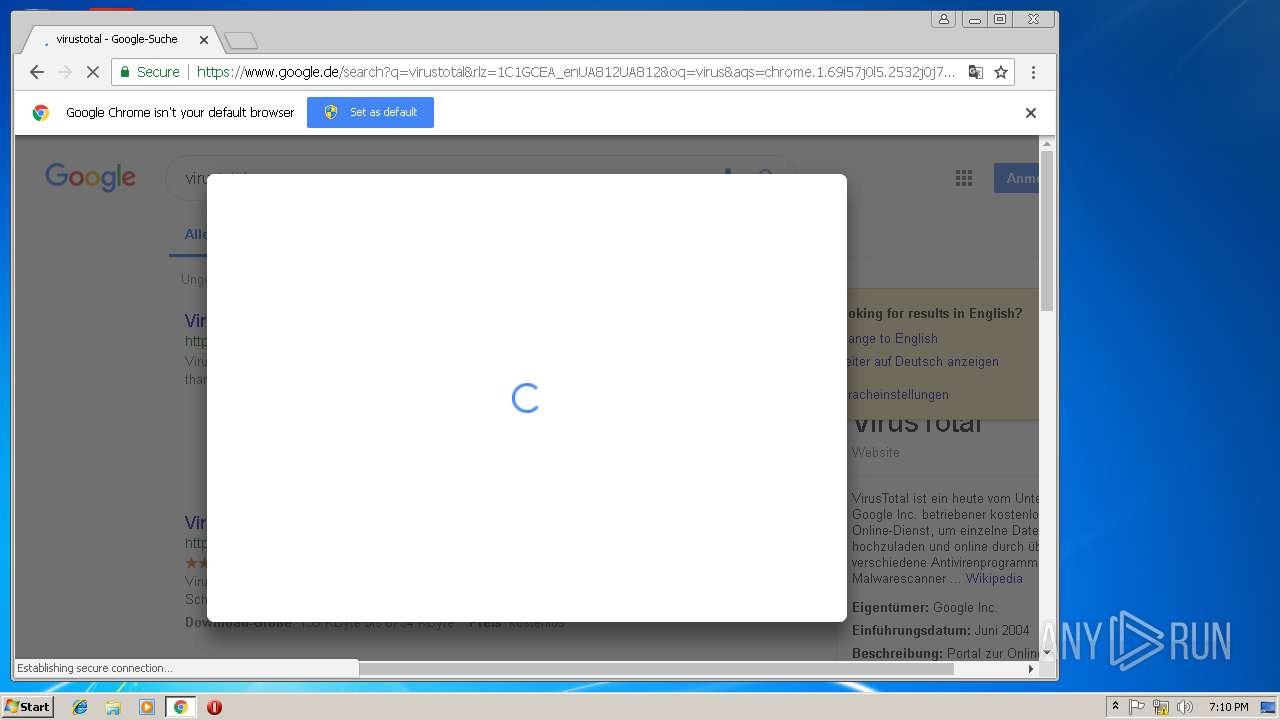The image size is (1280, 720).
Task: Dismiss the default browser notification bar
Action: pos(1031,113)
